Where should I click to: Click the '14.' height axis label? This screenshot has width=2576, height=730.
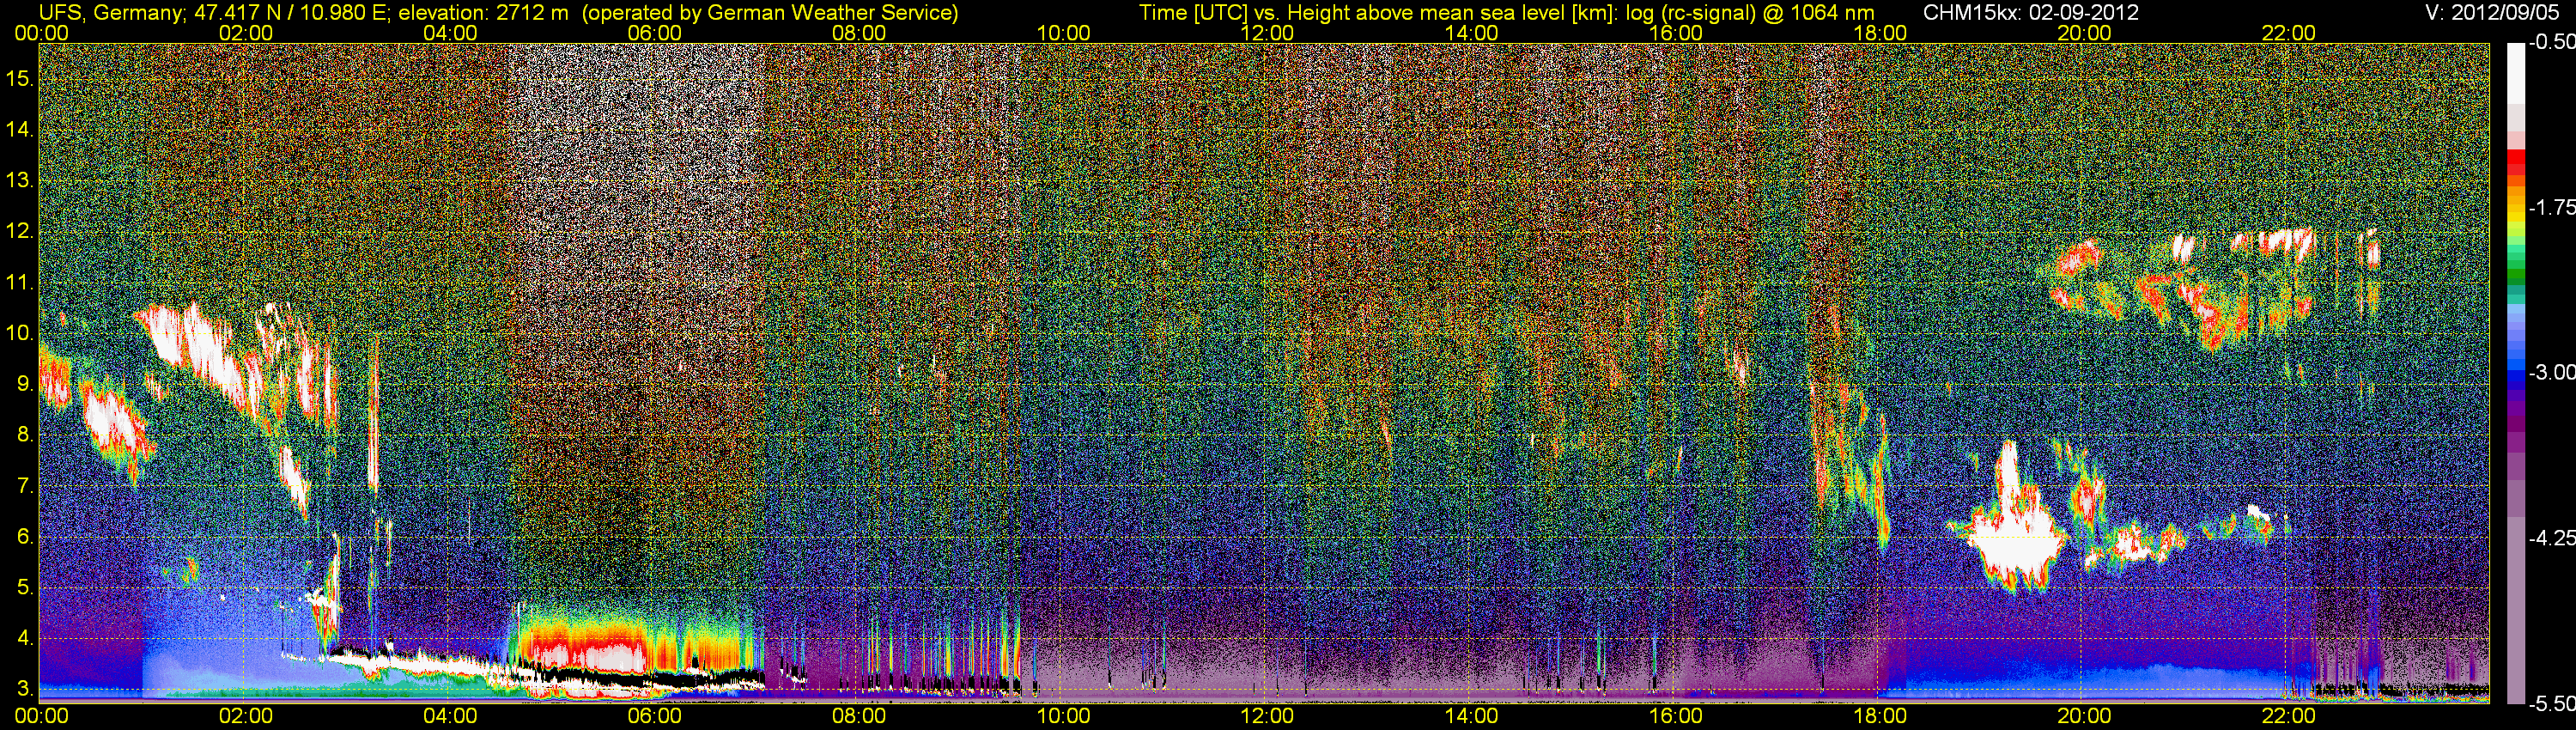[x=19, y=130]
